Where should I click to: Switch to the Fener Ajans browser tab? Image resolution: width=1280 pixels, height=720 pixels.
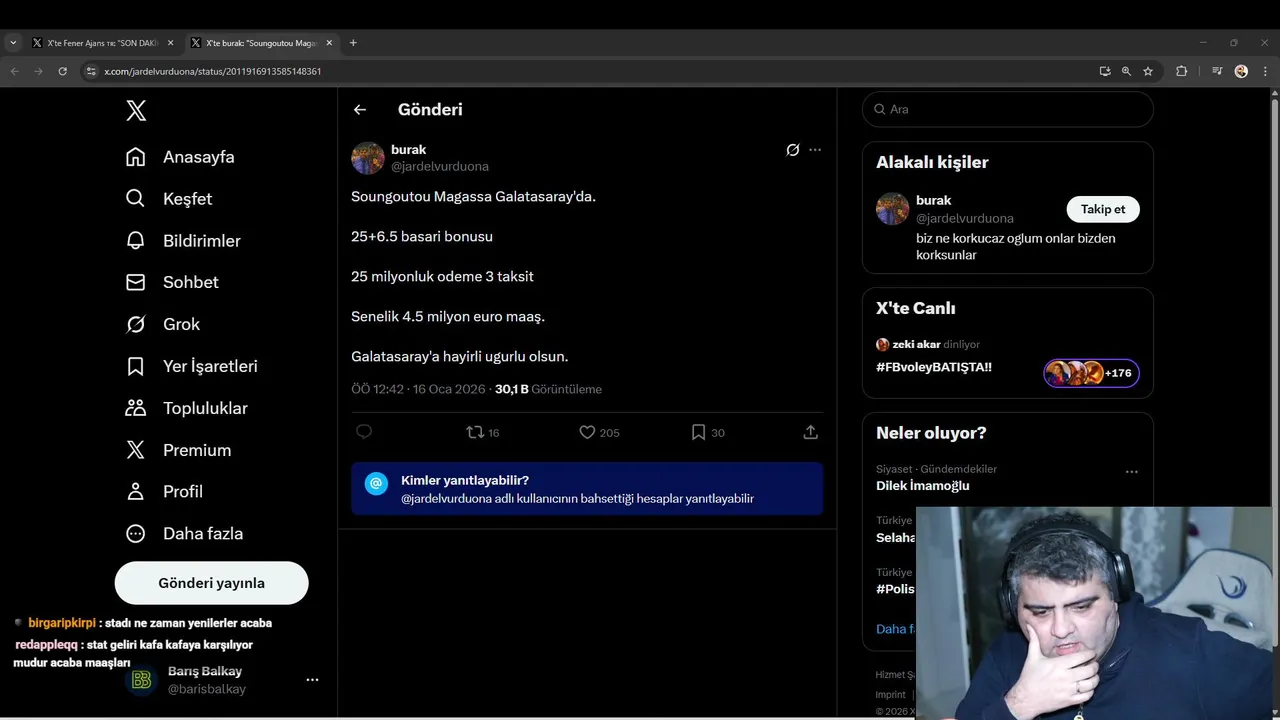tap(102, 43)
